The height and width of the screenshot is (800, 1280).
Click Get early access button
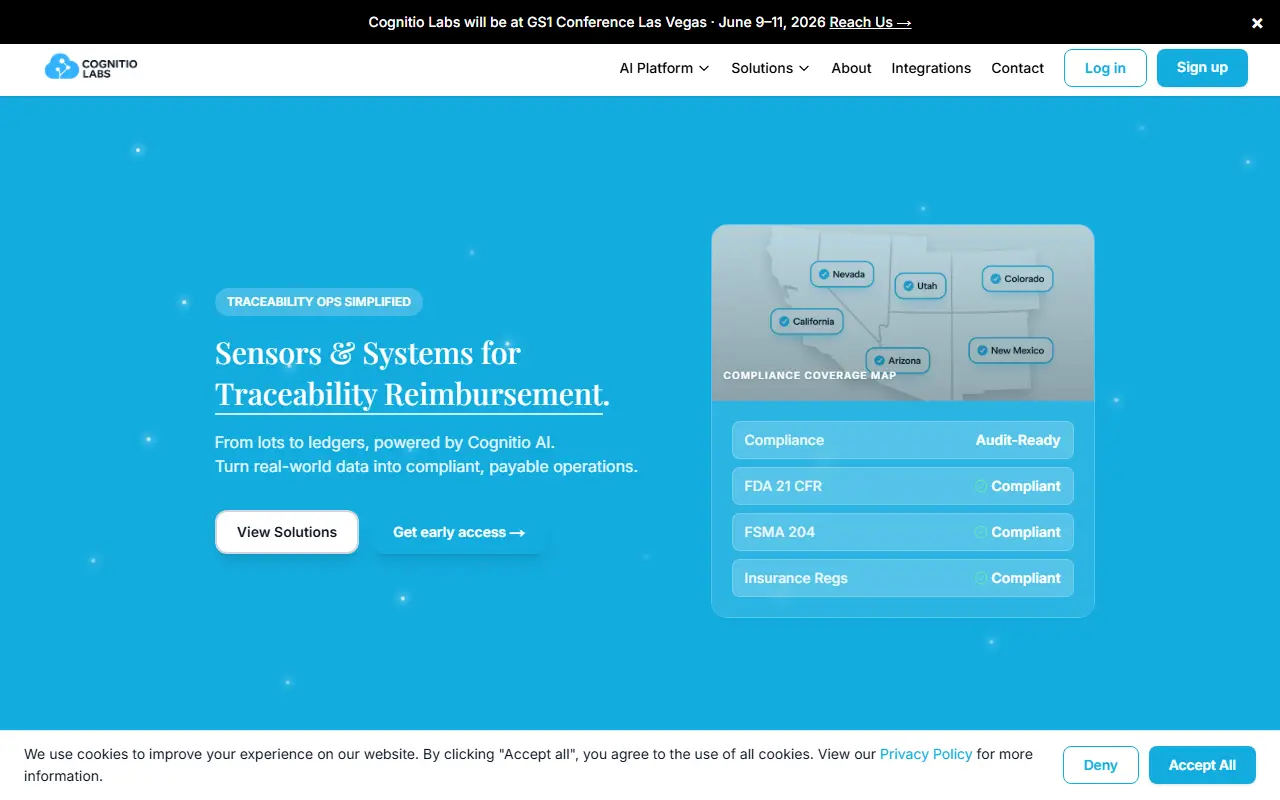tap(459, 532)
